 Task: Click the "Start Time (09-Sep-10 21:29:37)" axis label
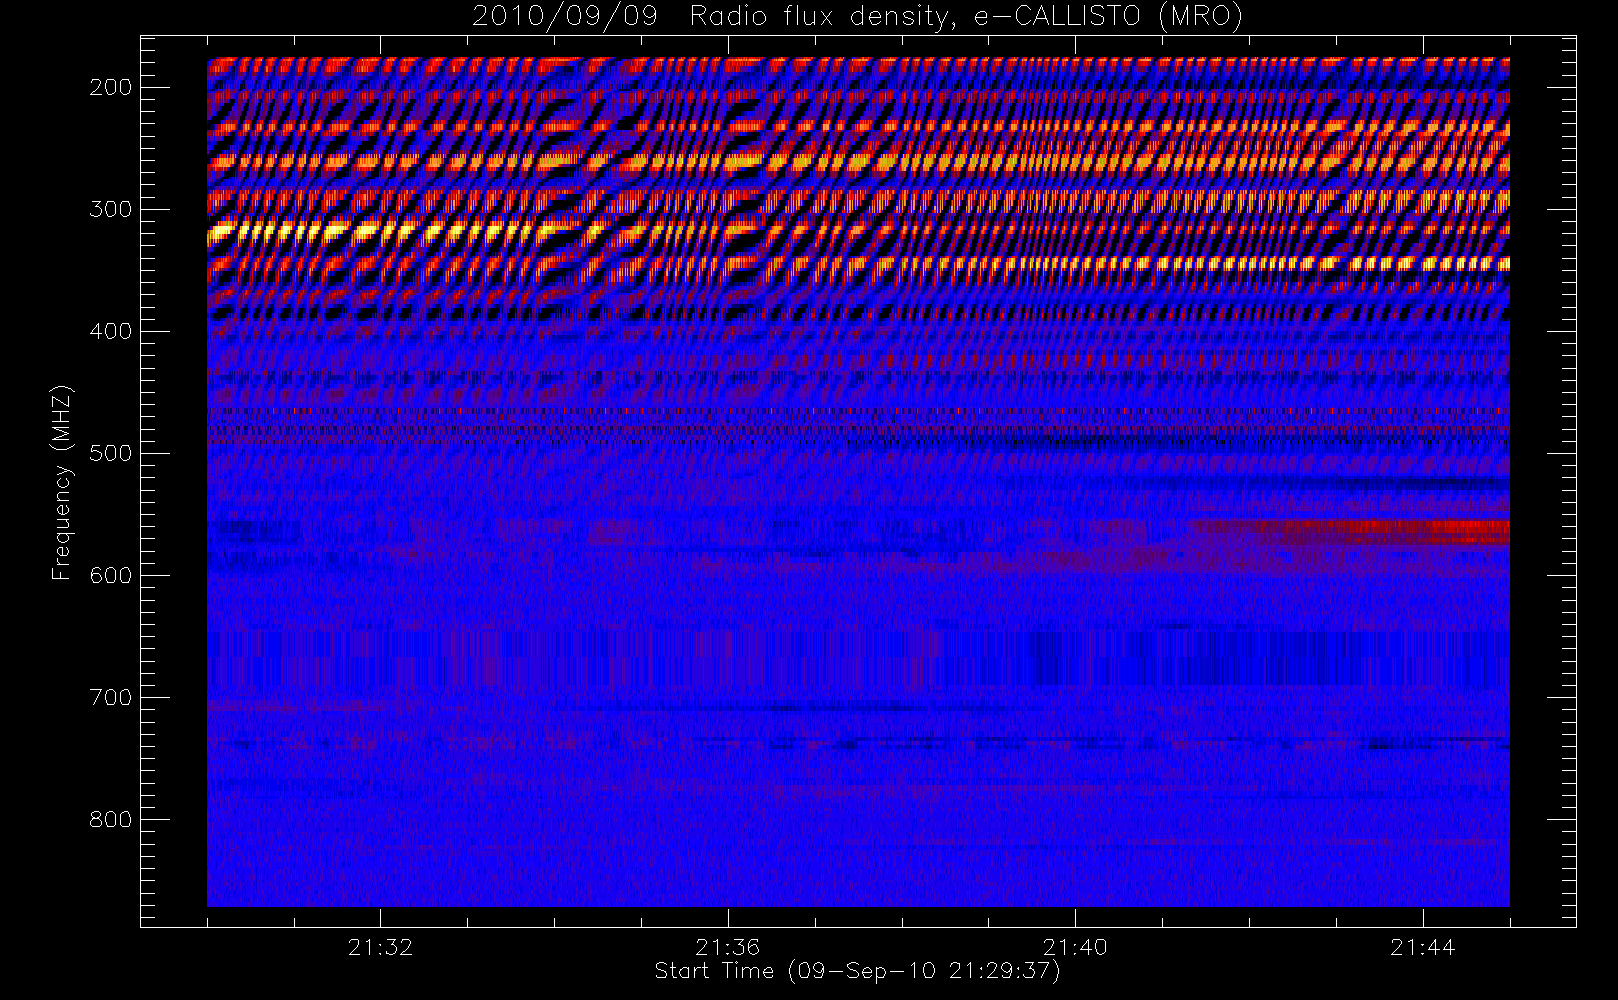click(857, 971)
